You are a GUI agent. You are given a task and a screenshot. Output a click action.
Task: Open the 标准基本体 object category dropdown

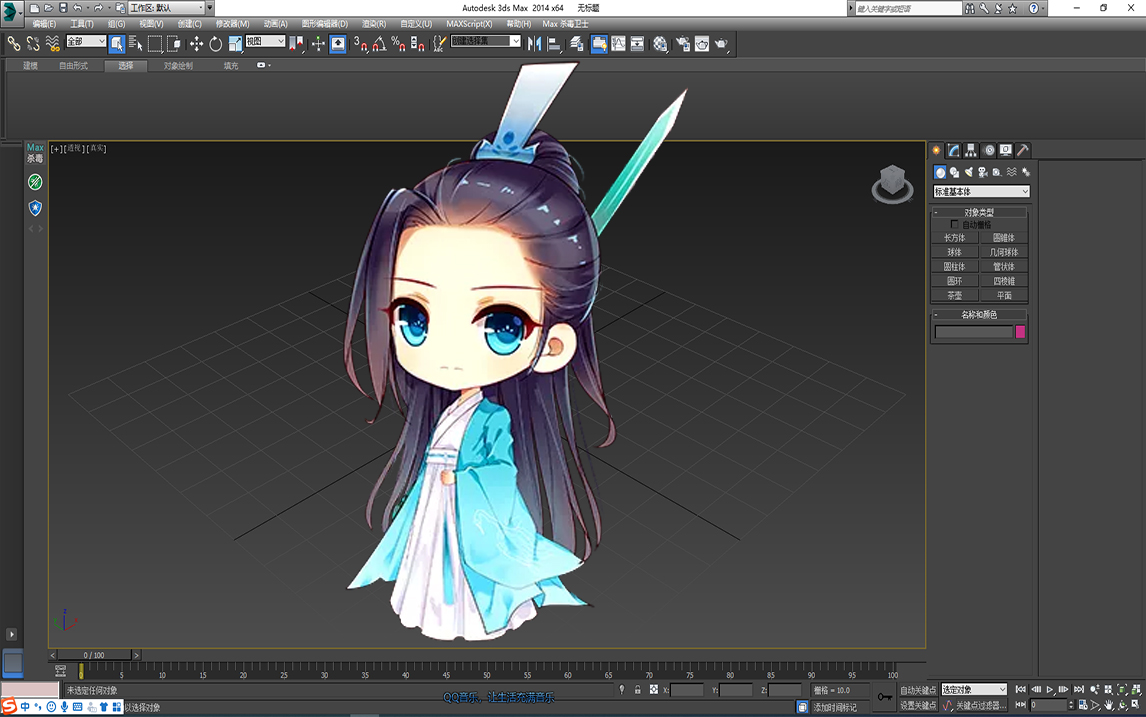[981, 191]
